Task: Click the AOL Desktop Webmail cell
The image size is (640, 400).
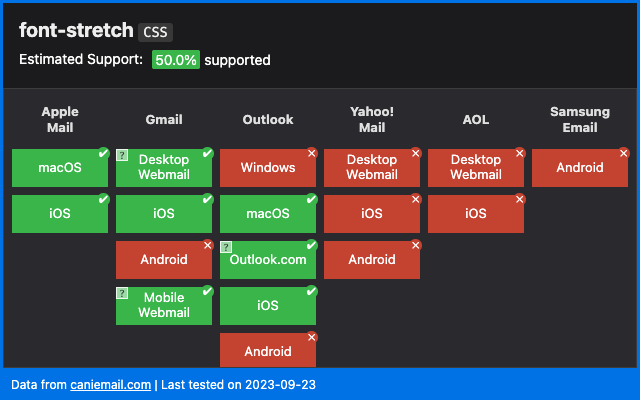Action: point(476,168)
